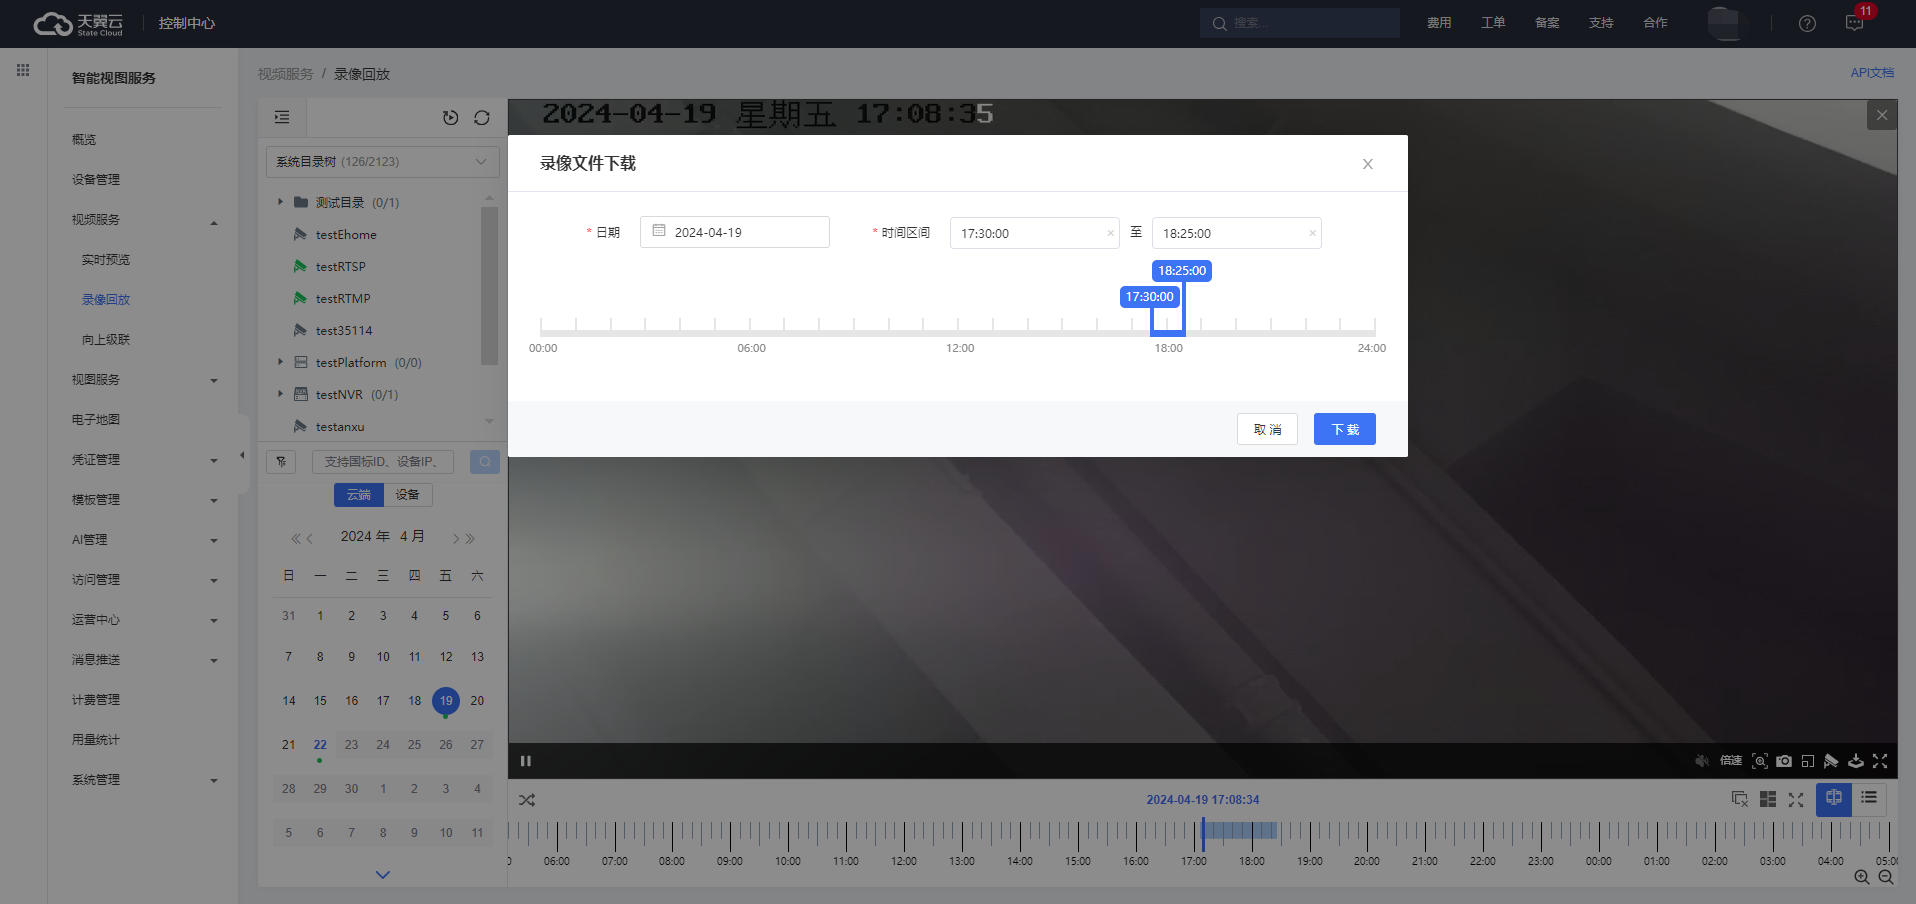Open 设备管理 in sidebar
The width and height of the screenshot is (1916, 904).
[96, 180]
